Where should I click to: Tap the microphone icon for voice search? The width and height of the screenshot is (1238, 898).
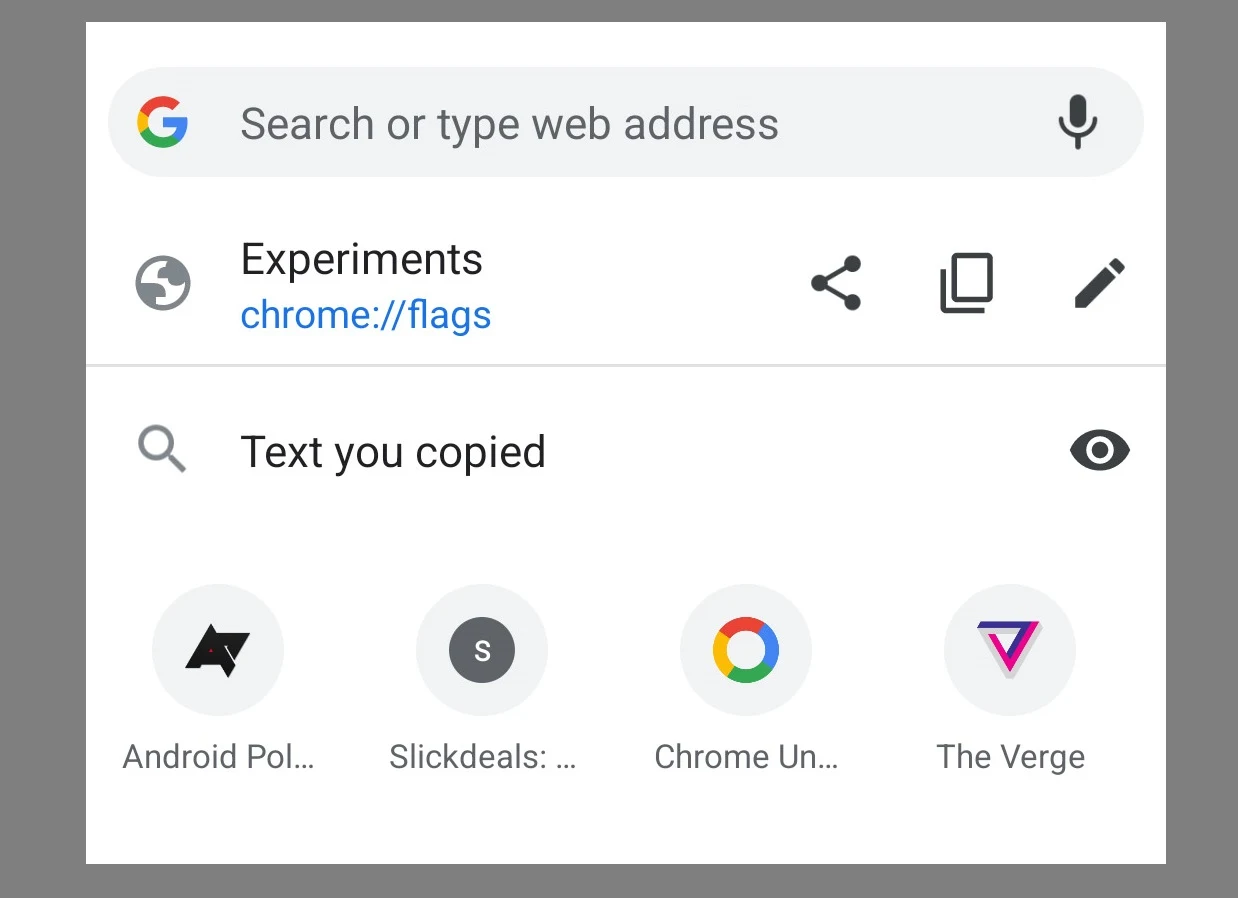point(1078,122)
